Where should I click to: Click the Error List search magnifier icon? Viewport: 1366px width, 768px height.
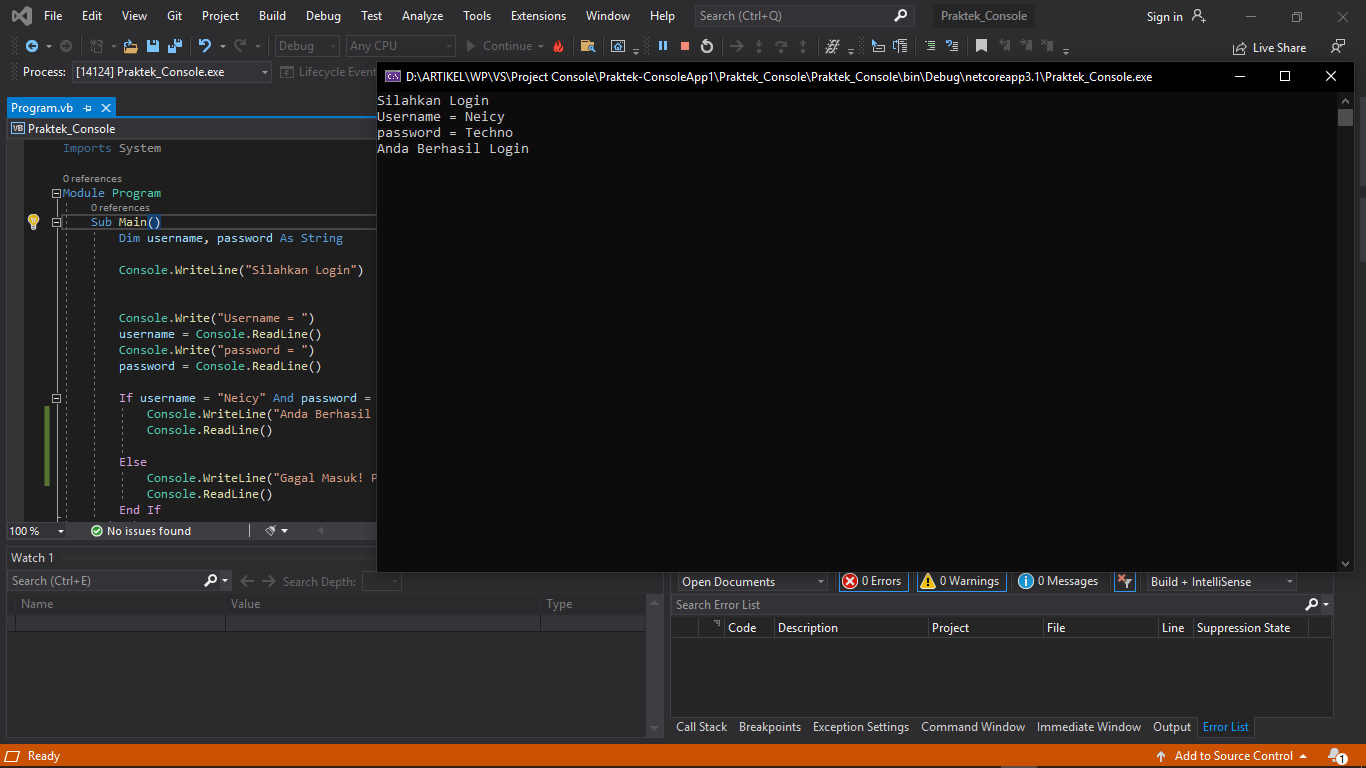(1312, 605)
